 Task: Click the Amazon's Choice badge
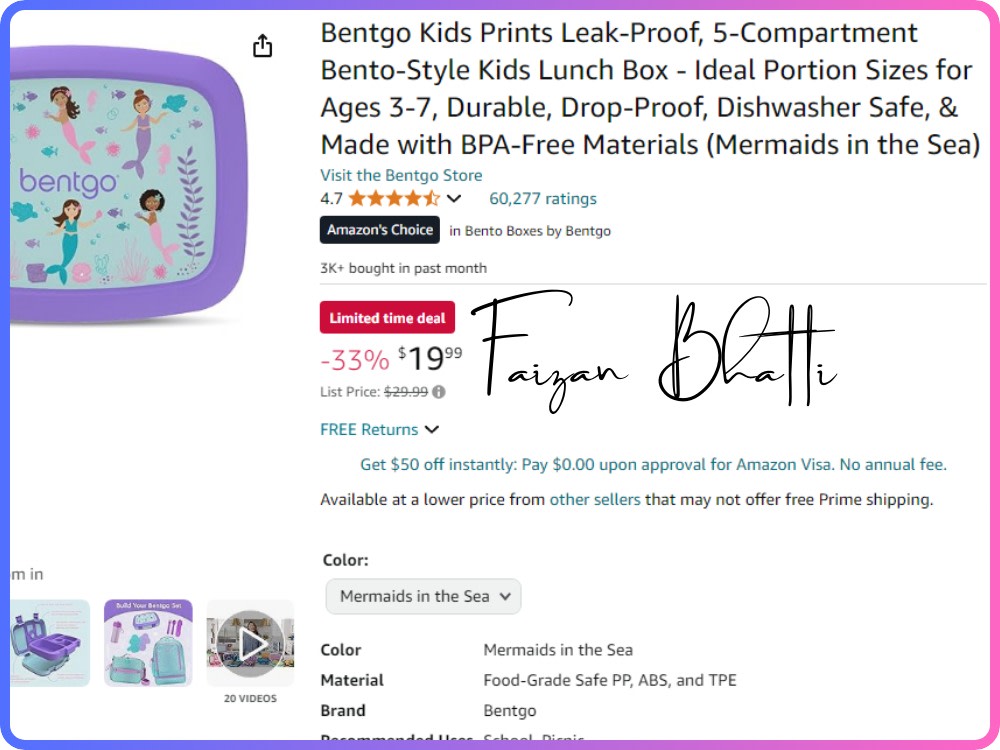(379, 230)
